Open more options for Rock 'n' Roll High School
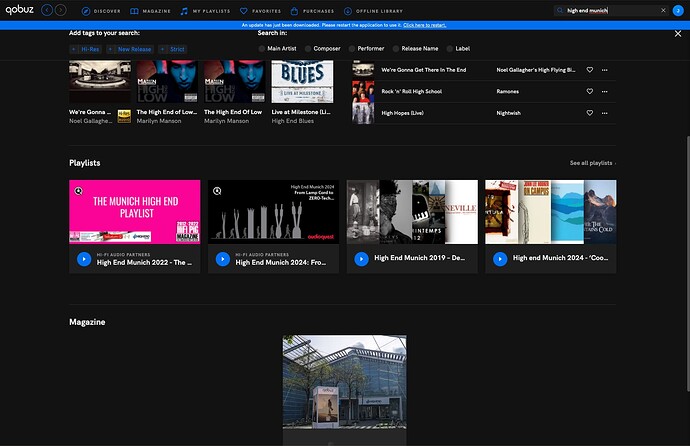The image size is (690, 446). click(x=605, y=91)
